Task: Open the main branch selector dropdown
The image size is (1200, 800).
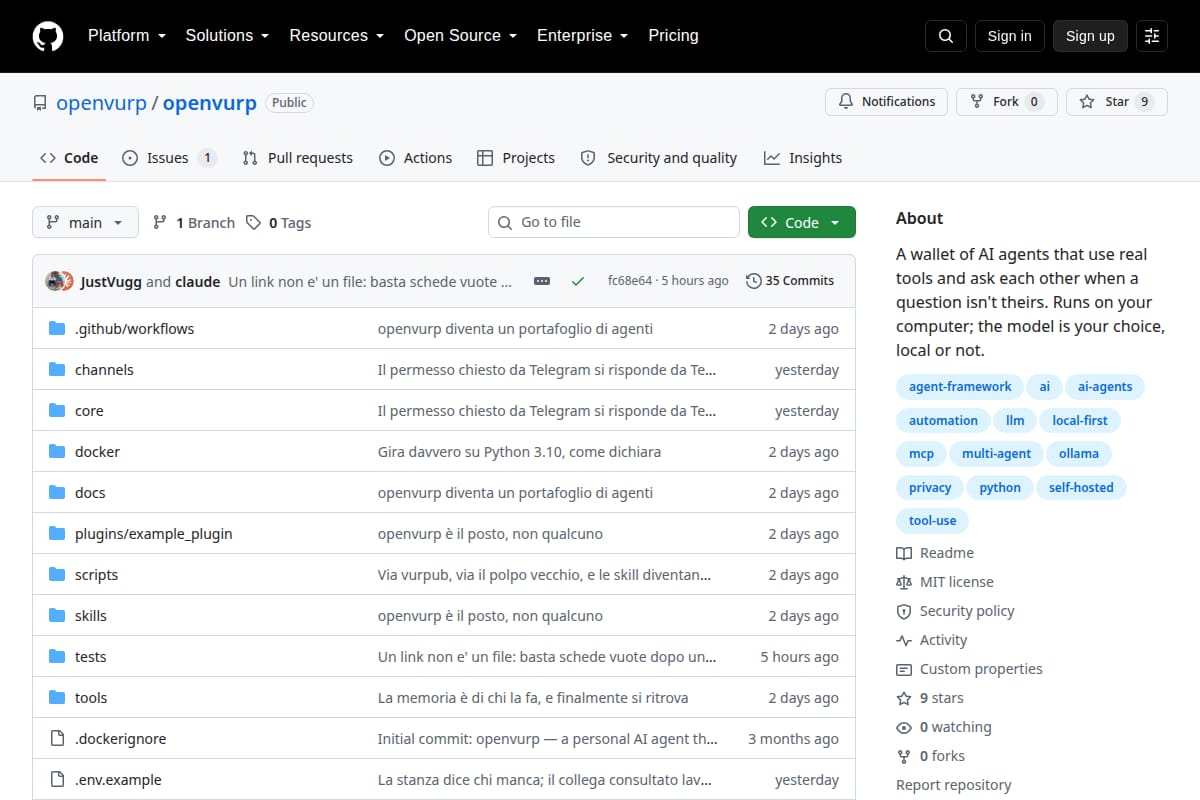Action: point(85,223)
